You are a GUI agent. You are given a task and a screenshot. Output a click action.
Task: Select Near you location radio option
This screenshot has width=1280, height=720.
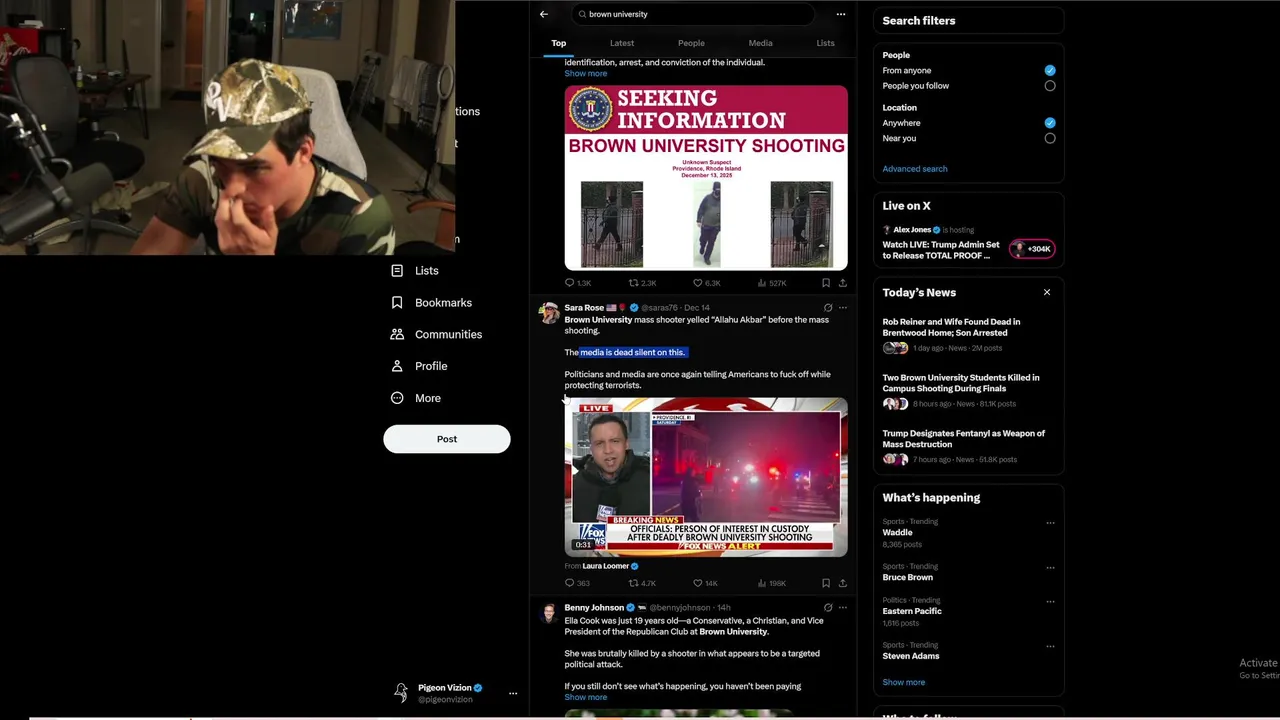(x=1050, y=138)
